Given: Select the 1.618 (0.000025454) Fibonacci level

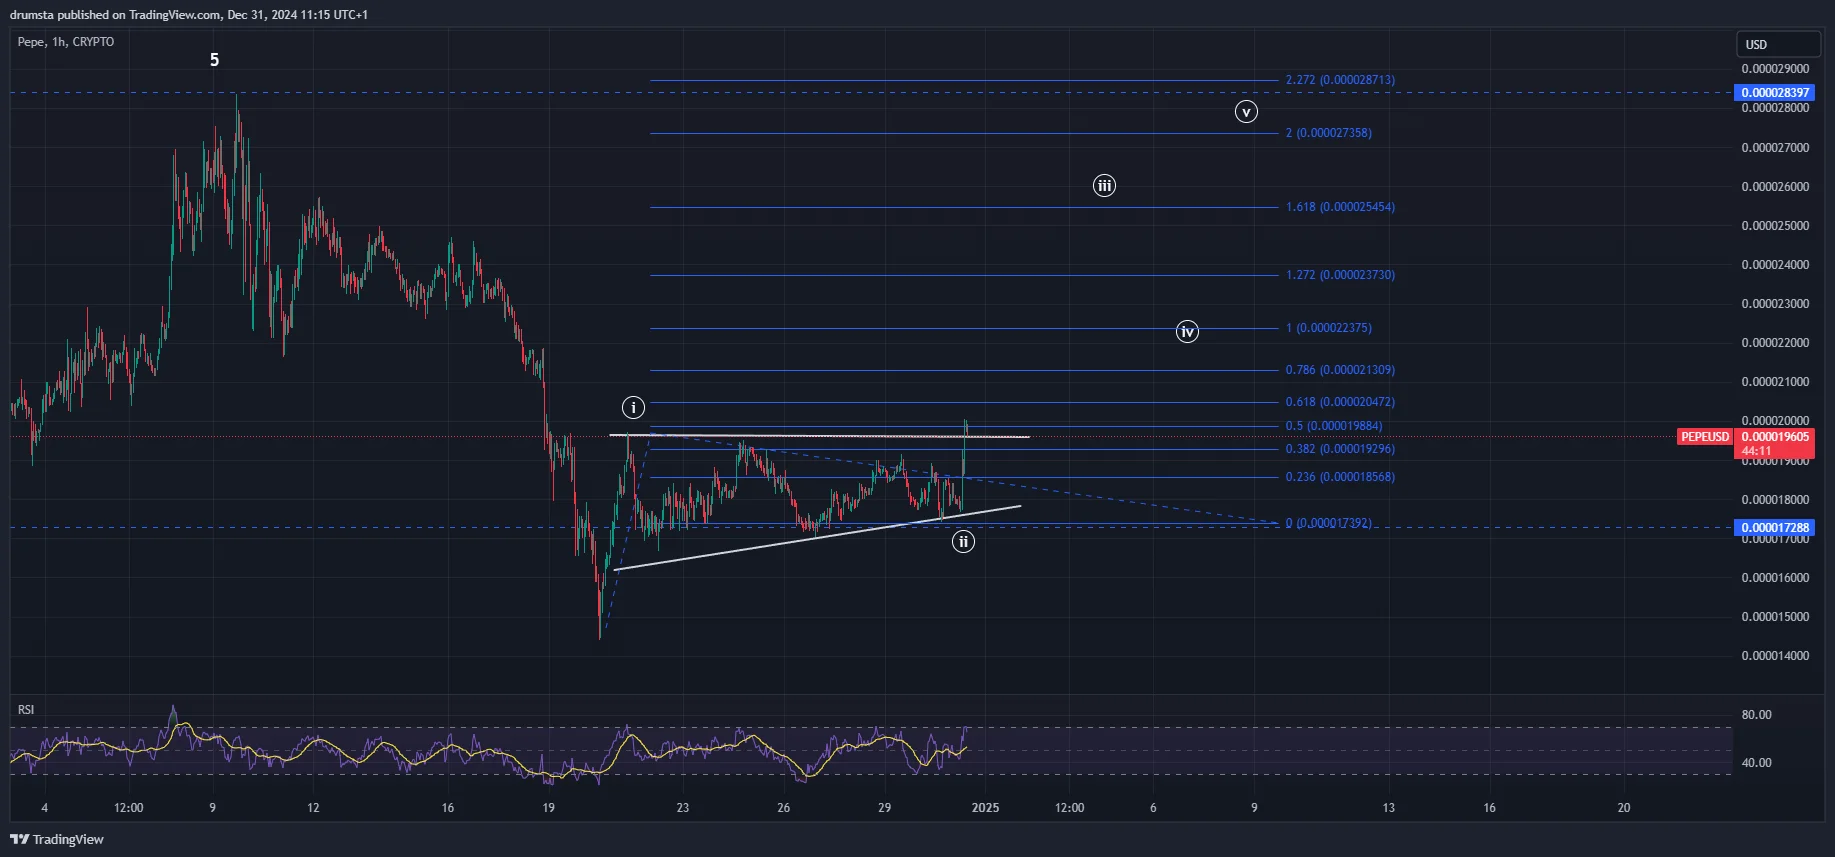Looking at the screenshot, I should (1340, 207).
